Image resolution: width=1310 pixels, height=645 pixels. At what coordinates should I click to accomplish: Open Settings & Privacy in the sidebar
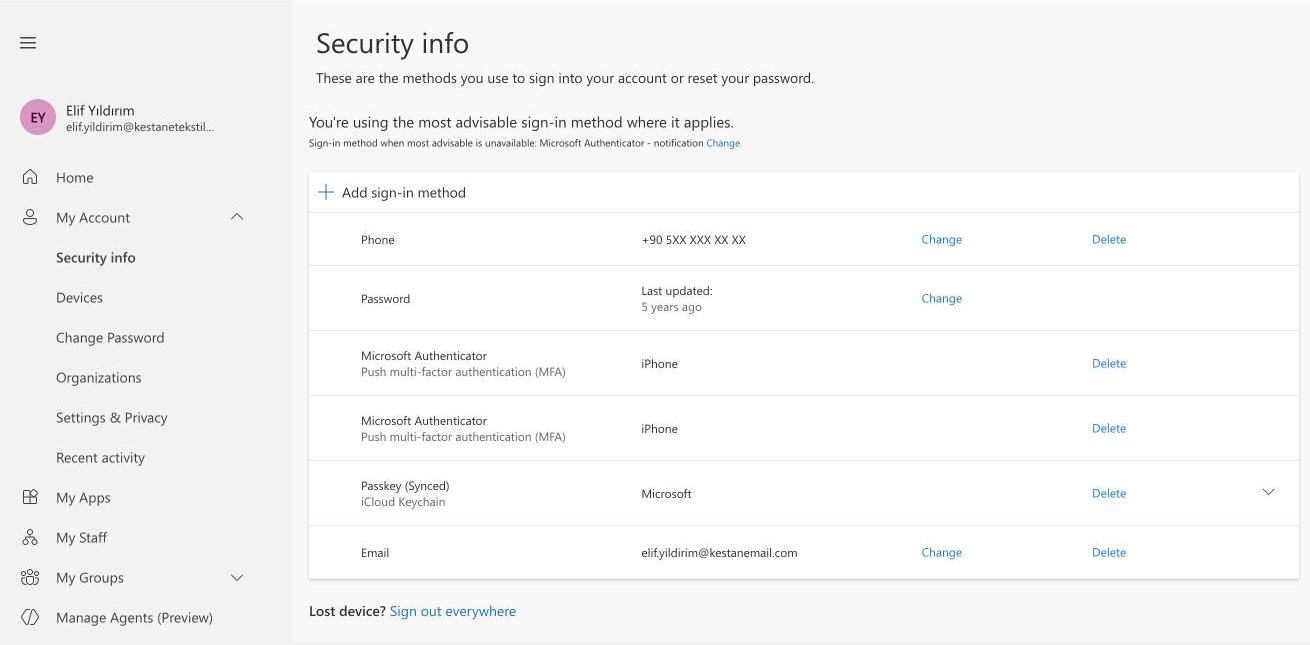pyautogui.click(x=112, y=418)
